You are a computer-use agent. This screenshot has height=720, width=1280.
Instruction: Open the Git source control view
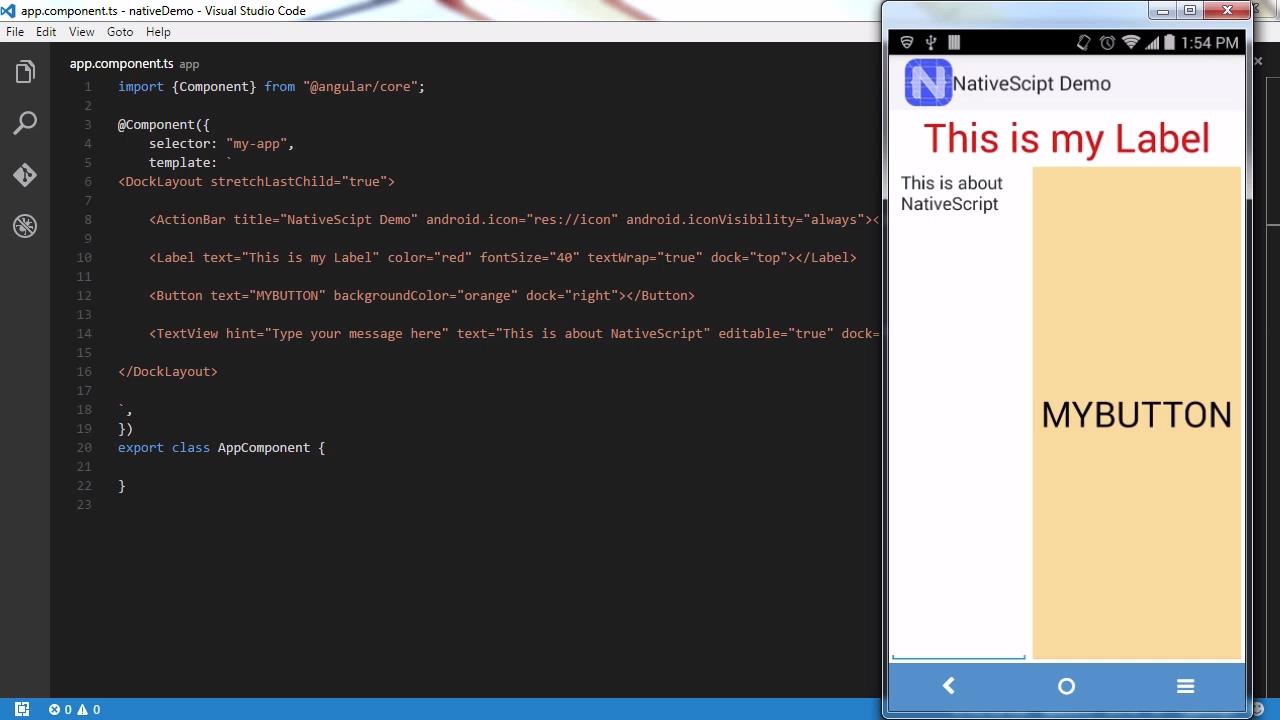click(x=25, y=175)
